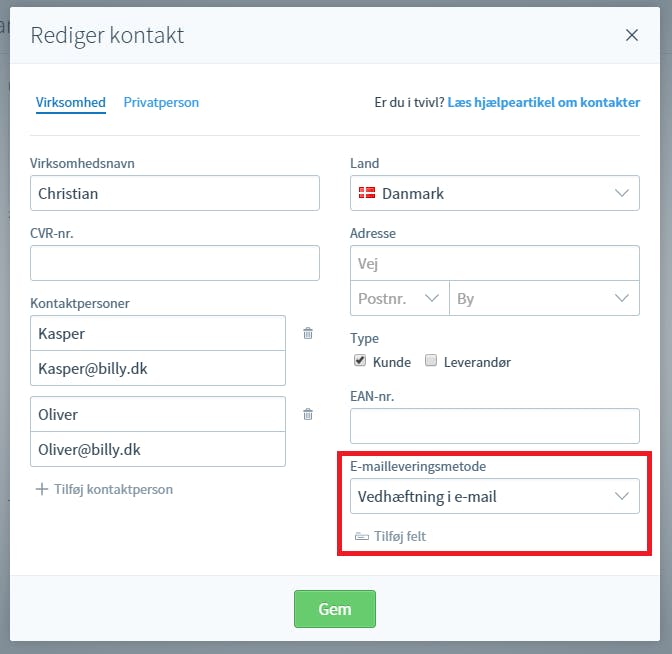Open E-mailleveringsmetode dropdown
The width and height of the screenshot is (672, 654).
[x=495, y=496]
